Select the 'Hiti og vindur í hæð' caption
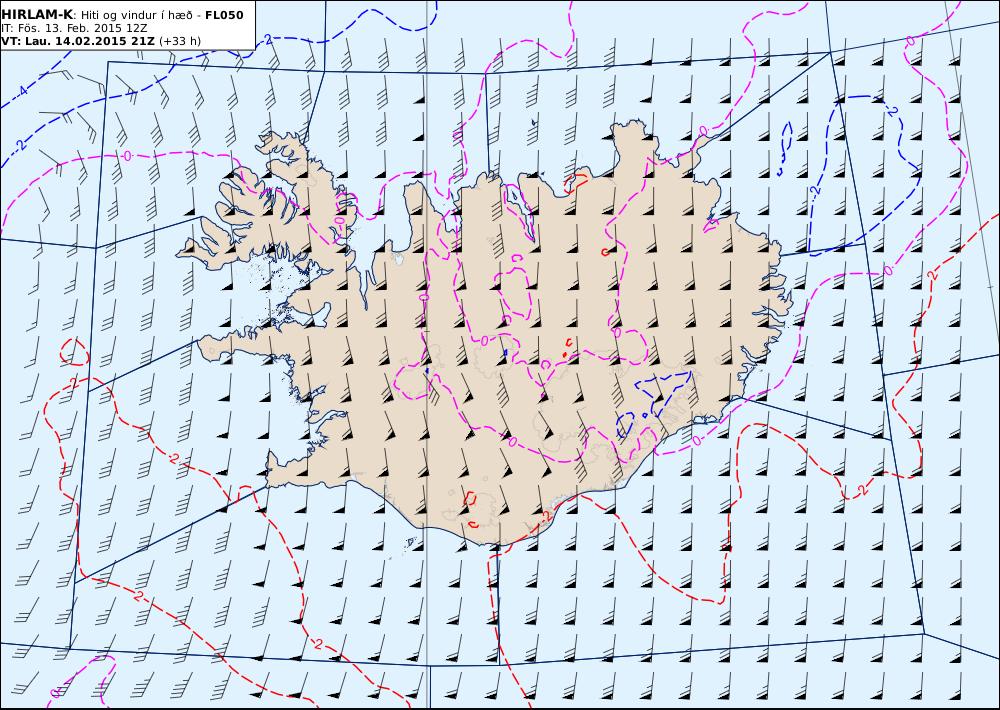This screenshot has width=1000, height=710. 136,15
